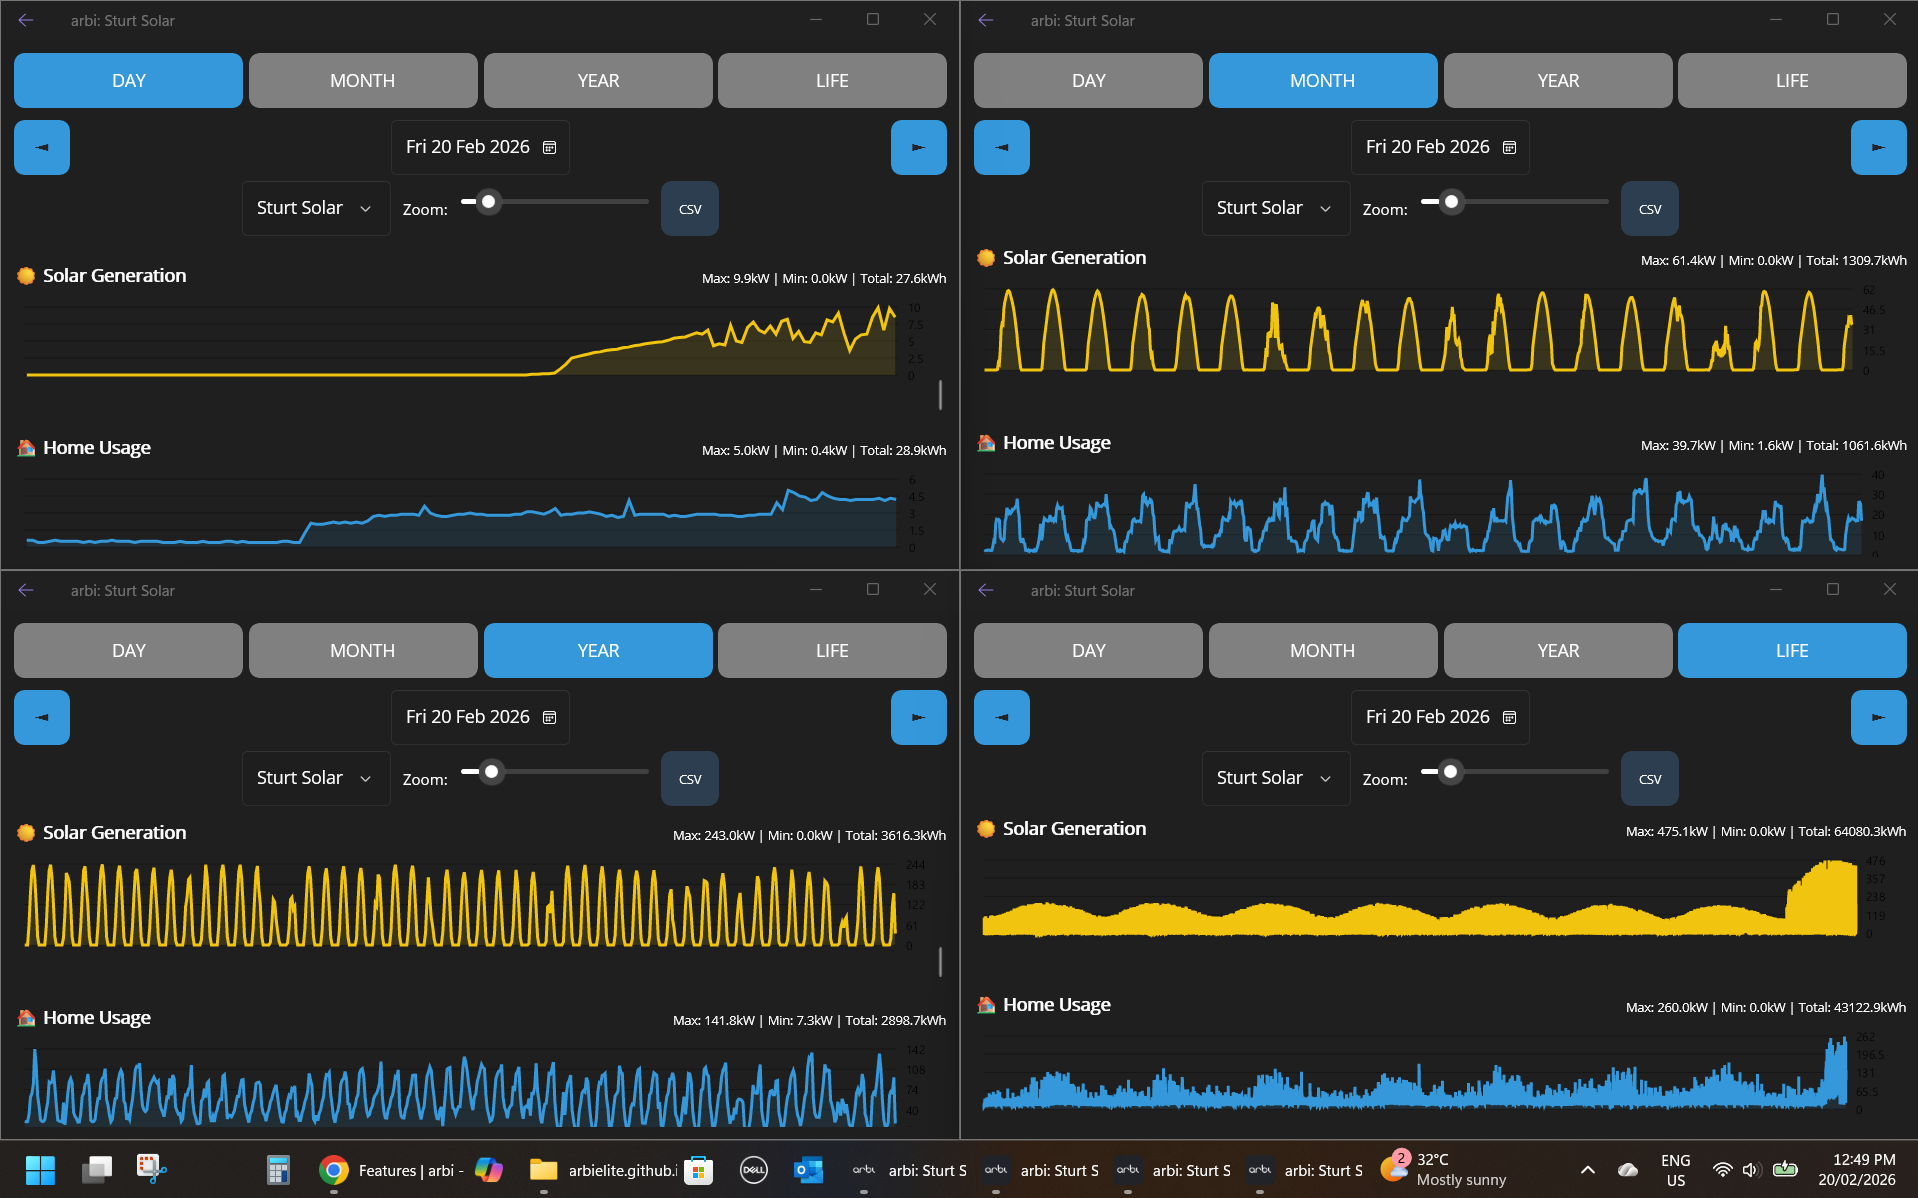The width and height of the screenshot is (1918, 1198).
Task: Go to next day in DAY window
Action: [x=918, y=148]
